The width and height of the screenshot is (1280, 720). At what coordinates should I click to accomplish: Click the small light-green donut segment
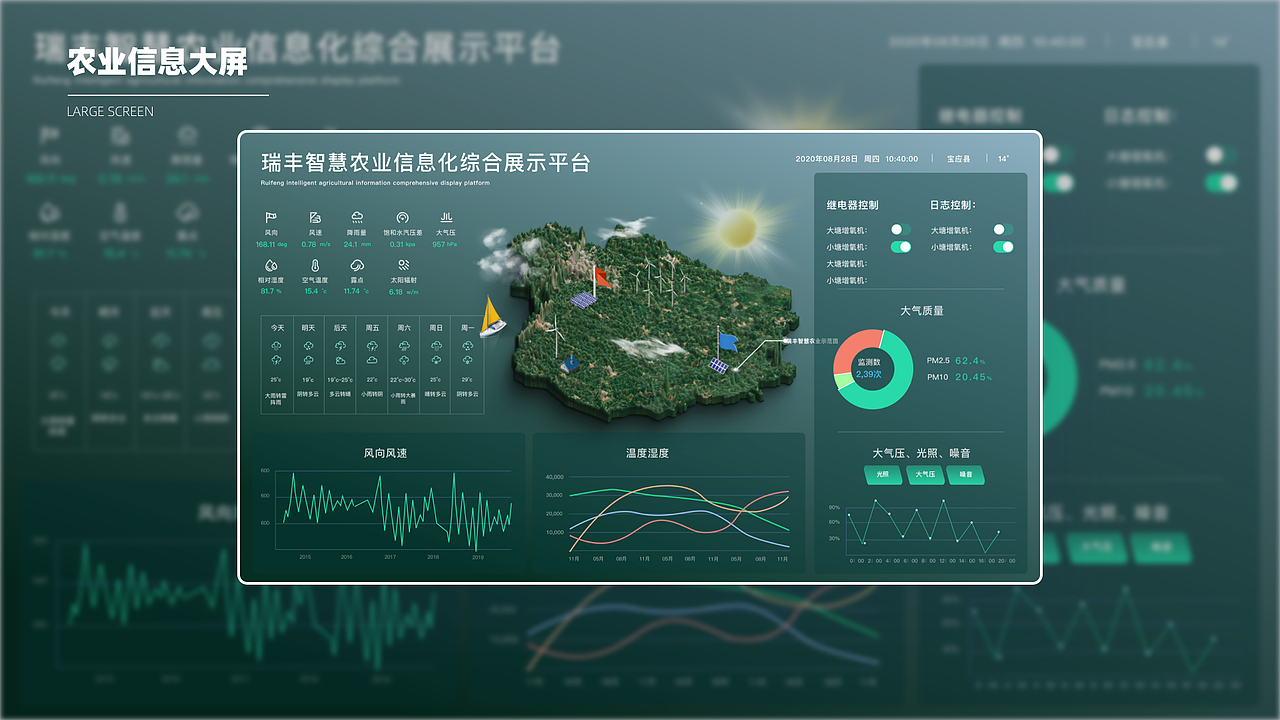click(844, 381)
